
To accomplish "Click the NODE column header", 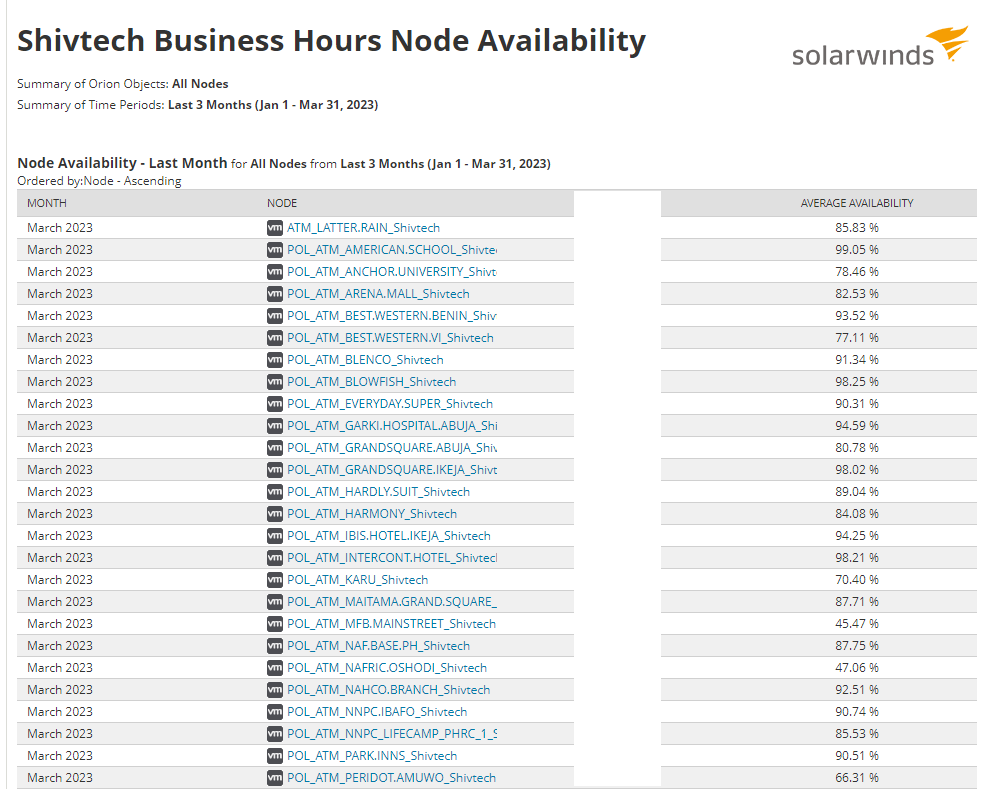I will [282, 203].
